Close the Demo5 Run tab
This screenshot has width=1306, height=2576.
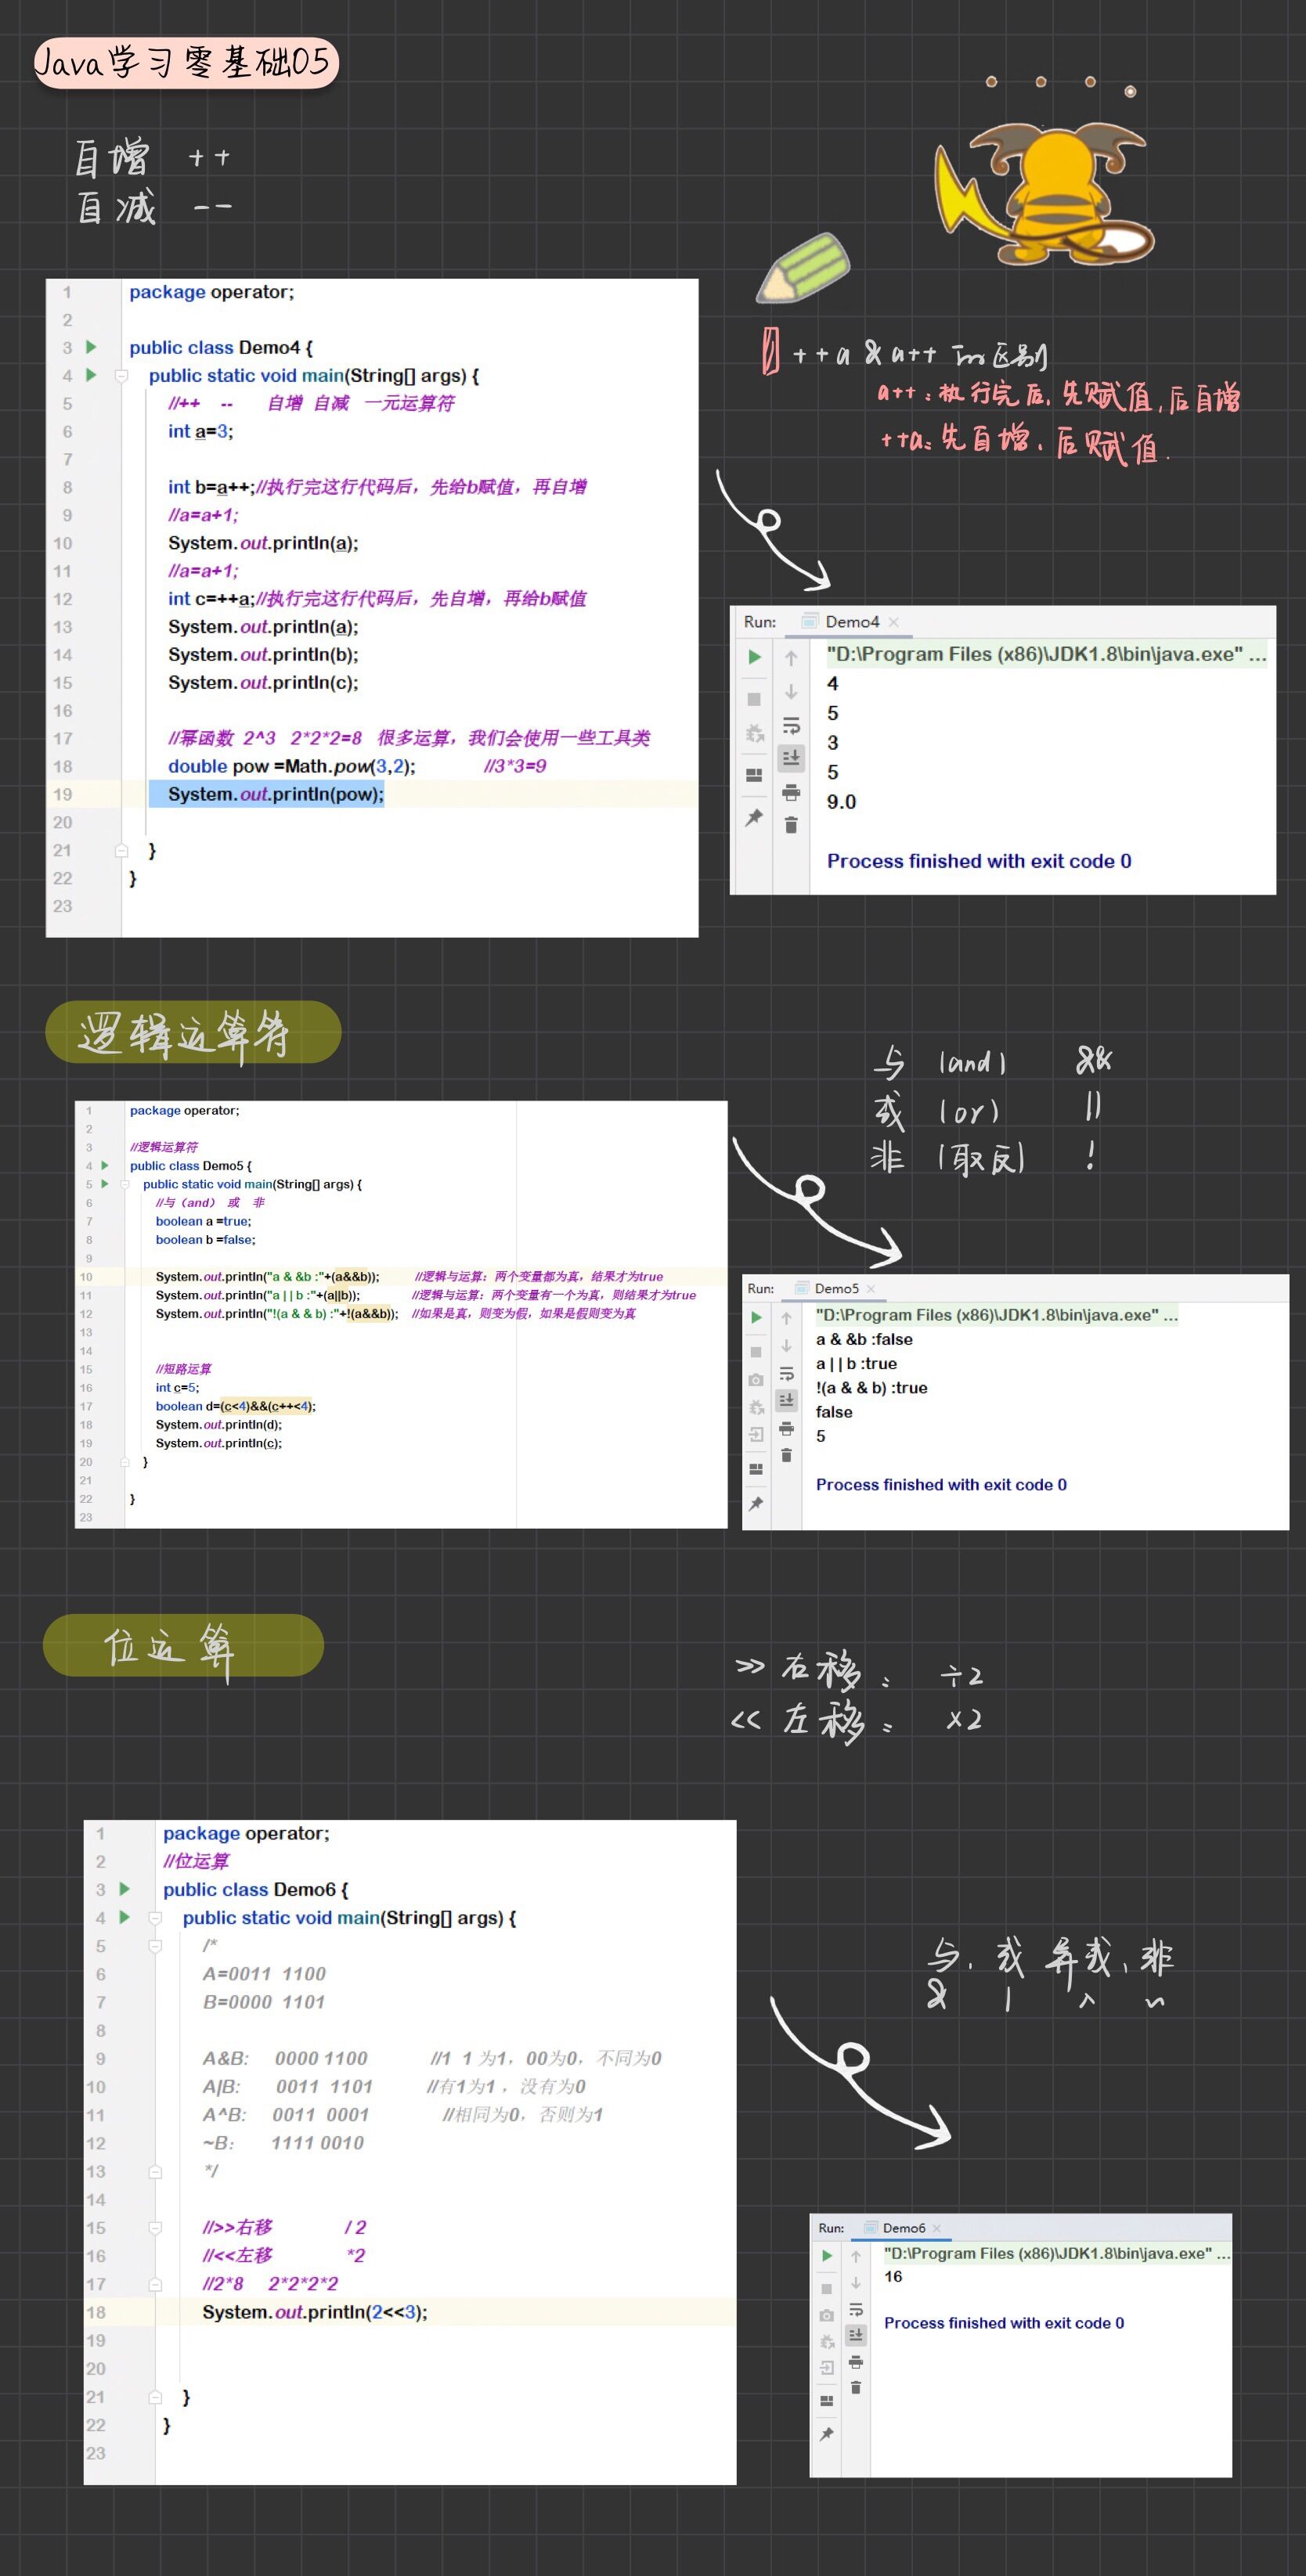tap(871, 1289)
